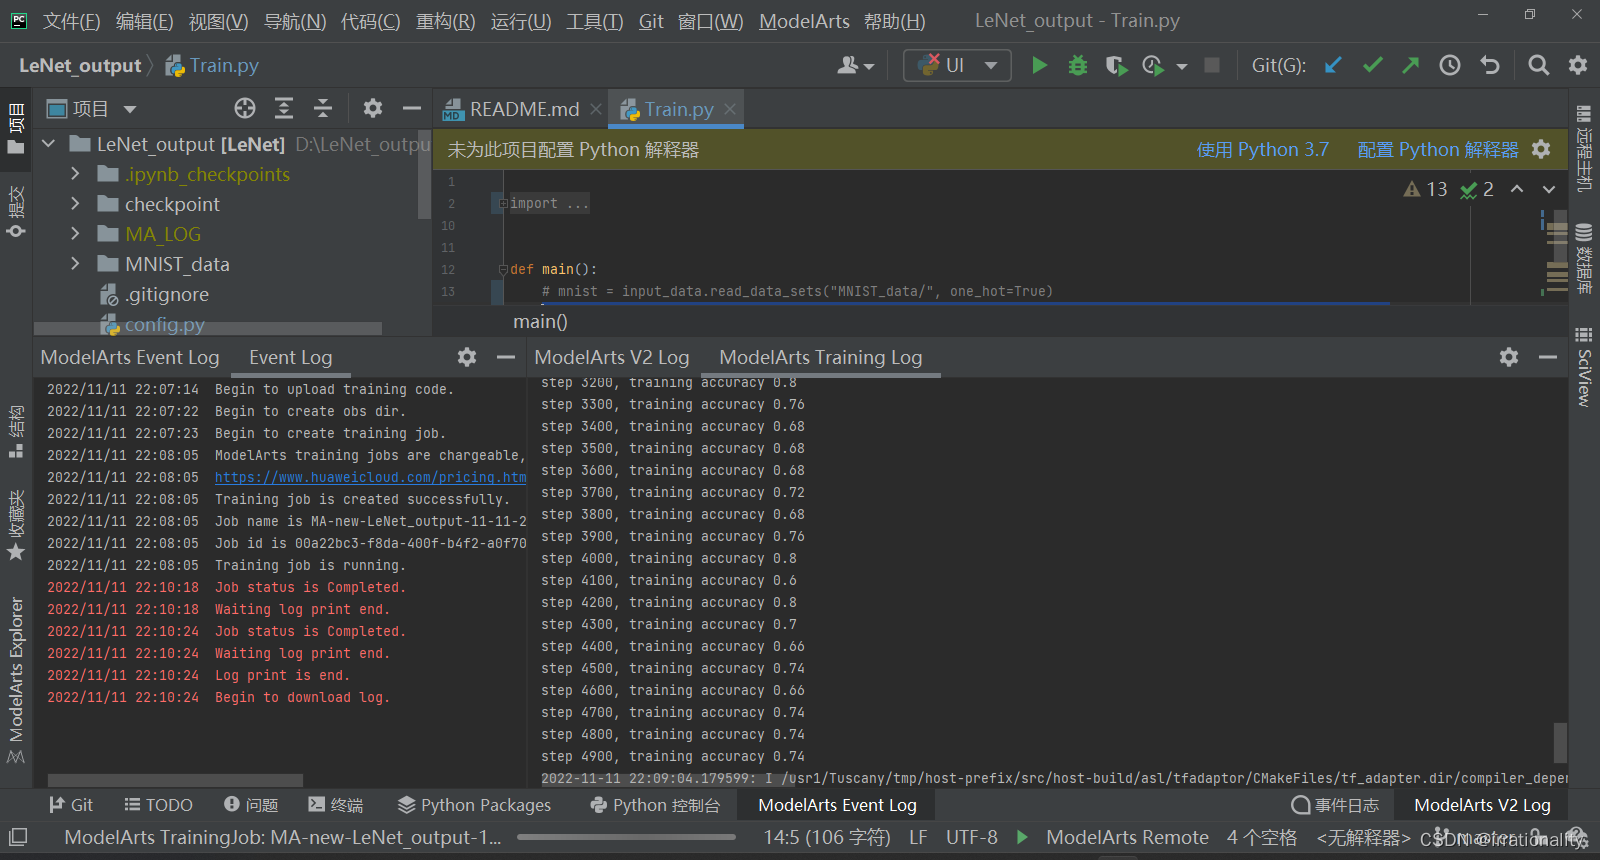Open TODO tool window
The width and height of the screenshot is (1600, 860).
[158, 805]
